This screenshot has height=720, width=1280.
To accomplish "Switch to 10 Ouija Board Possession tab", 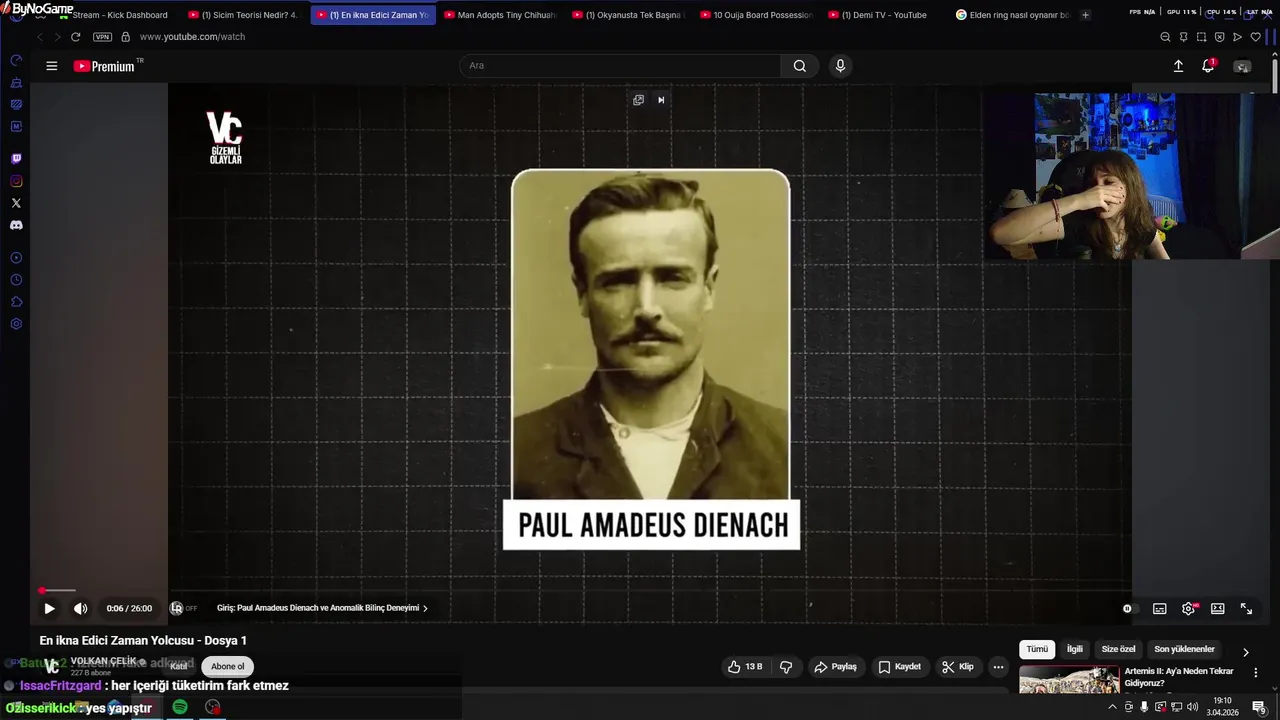I will pyautogui.click(x=755, y=15).
